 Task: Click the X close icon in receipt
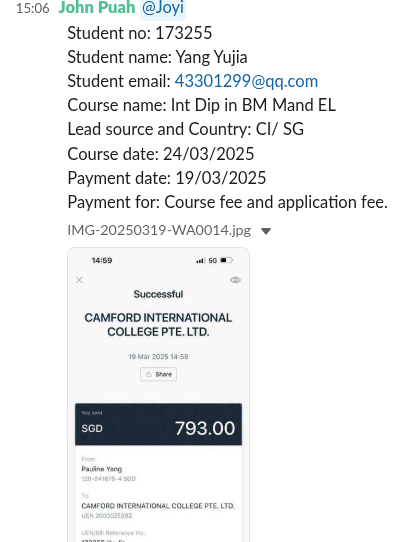(x=79, y=280)
